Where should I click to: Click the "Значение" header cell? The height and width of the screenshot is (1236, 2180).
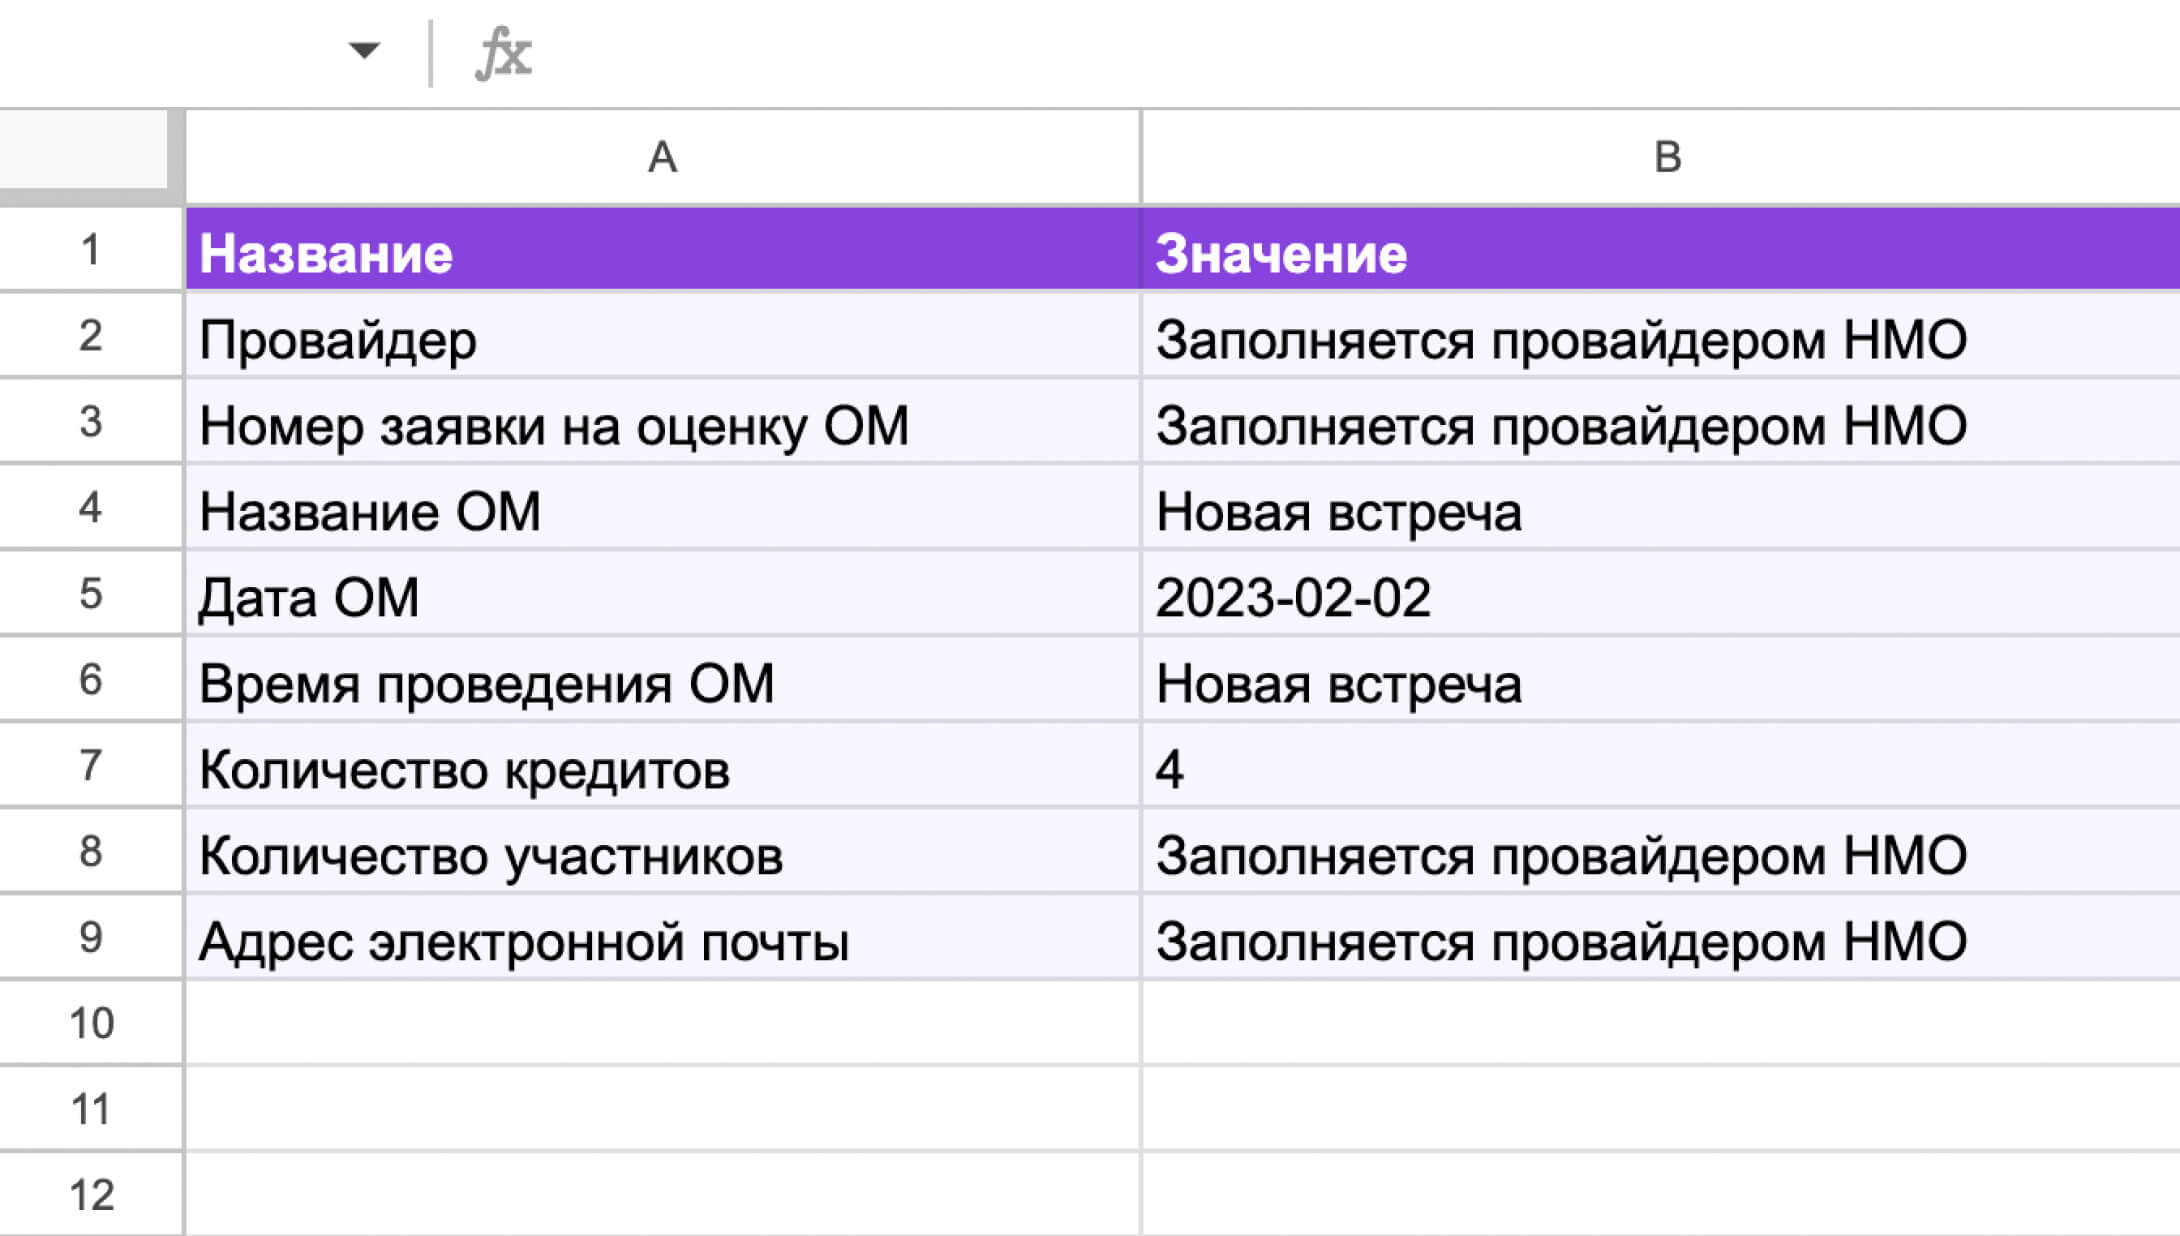coord(1660,251)
